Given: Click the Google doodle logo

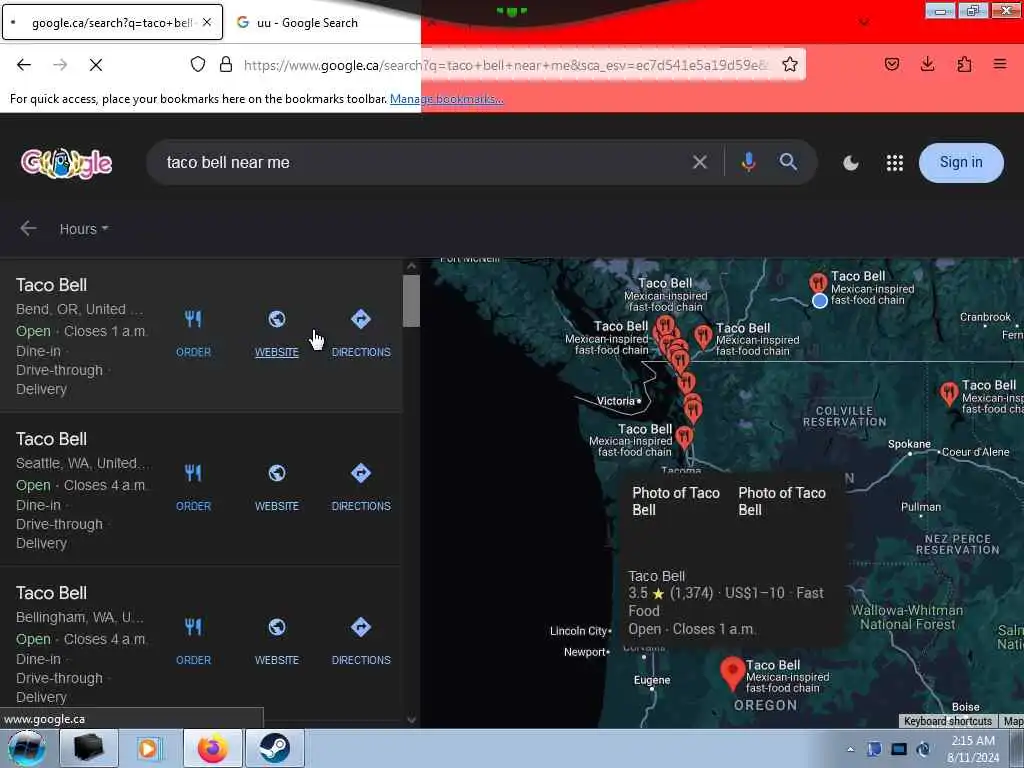Looking at the screenshot, I should (66, 163).
